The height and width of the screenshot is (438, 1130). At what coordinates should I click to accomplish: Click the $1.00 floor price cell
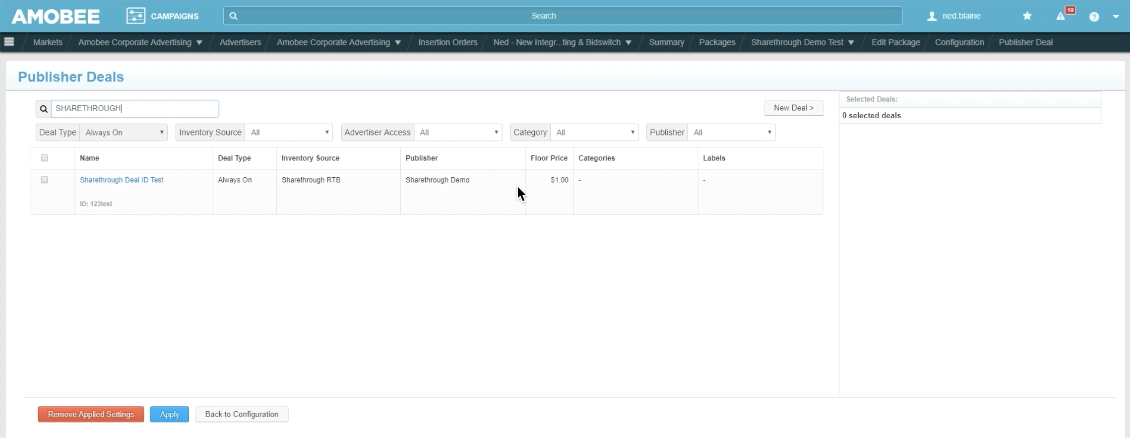click(x=559, y=180)
